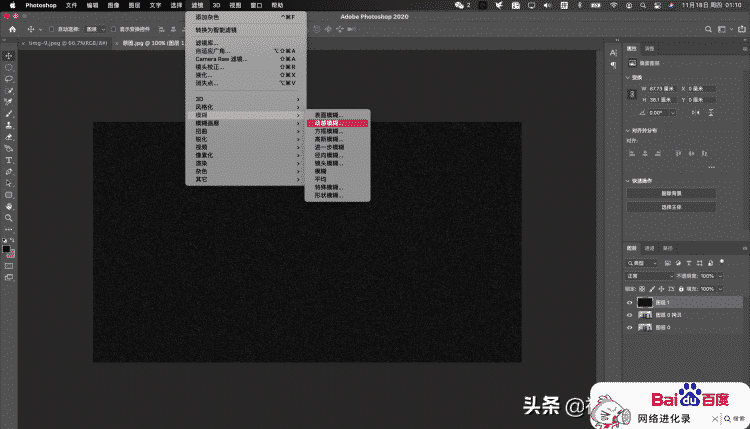This screenshot has height=429, width=750.
Task: Click the link width and height icon
Action: pyautogui.click(x=631, y=94)
